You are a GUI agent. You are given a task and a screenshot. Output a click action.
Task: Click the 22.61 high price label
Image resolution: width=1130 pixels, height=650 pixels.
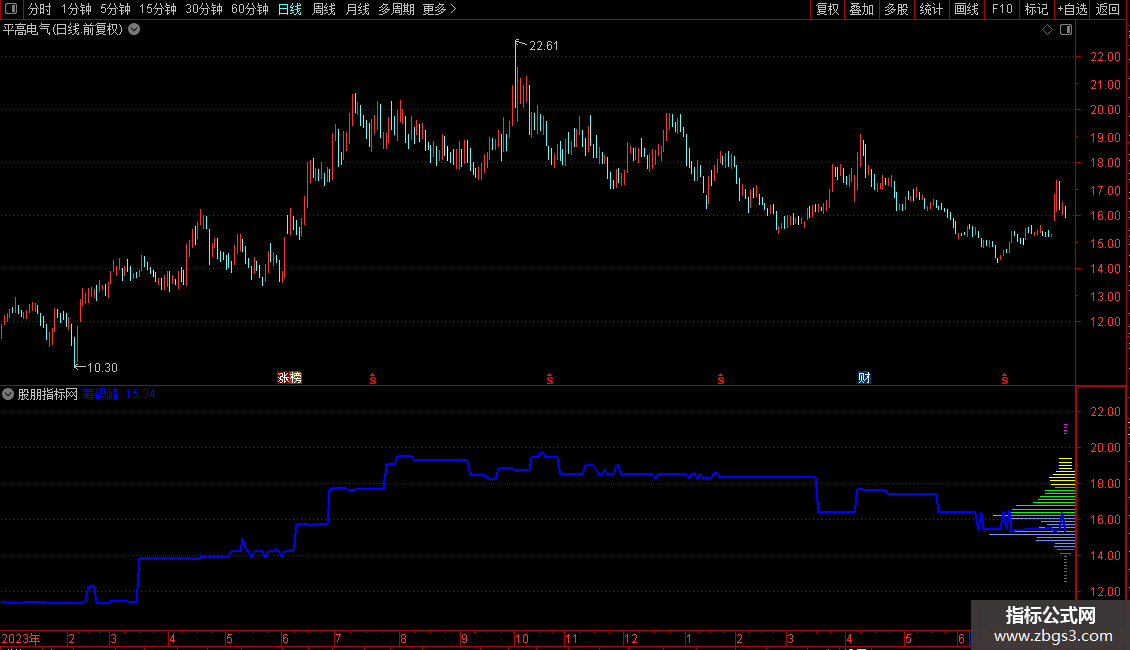click(x=543, y=45)
